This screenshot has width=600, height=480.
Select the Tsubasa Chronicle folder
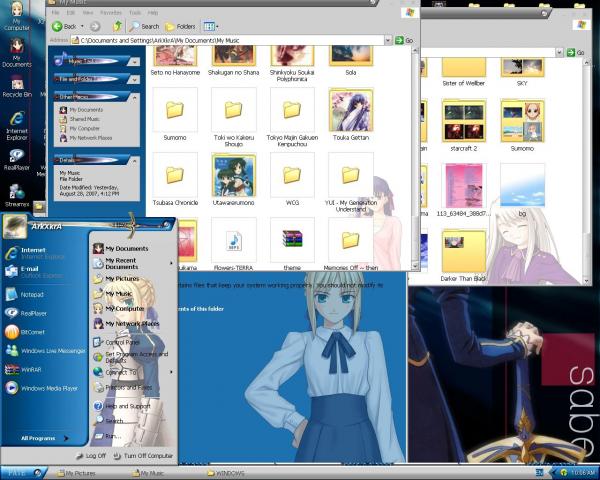point(175,179)
